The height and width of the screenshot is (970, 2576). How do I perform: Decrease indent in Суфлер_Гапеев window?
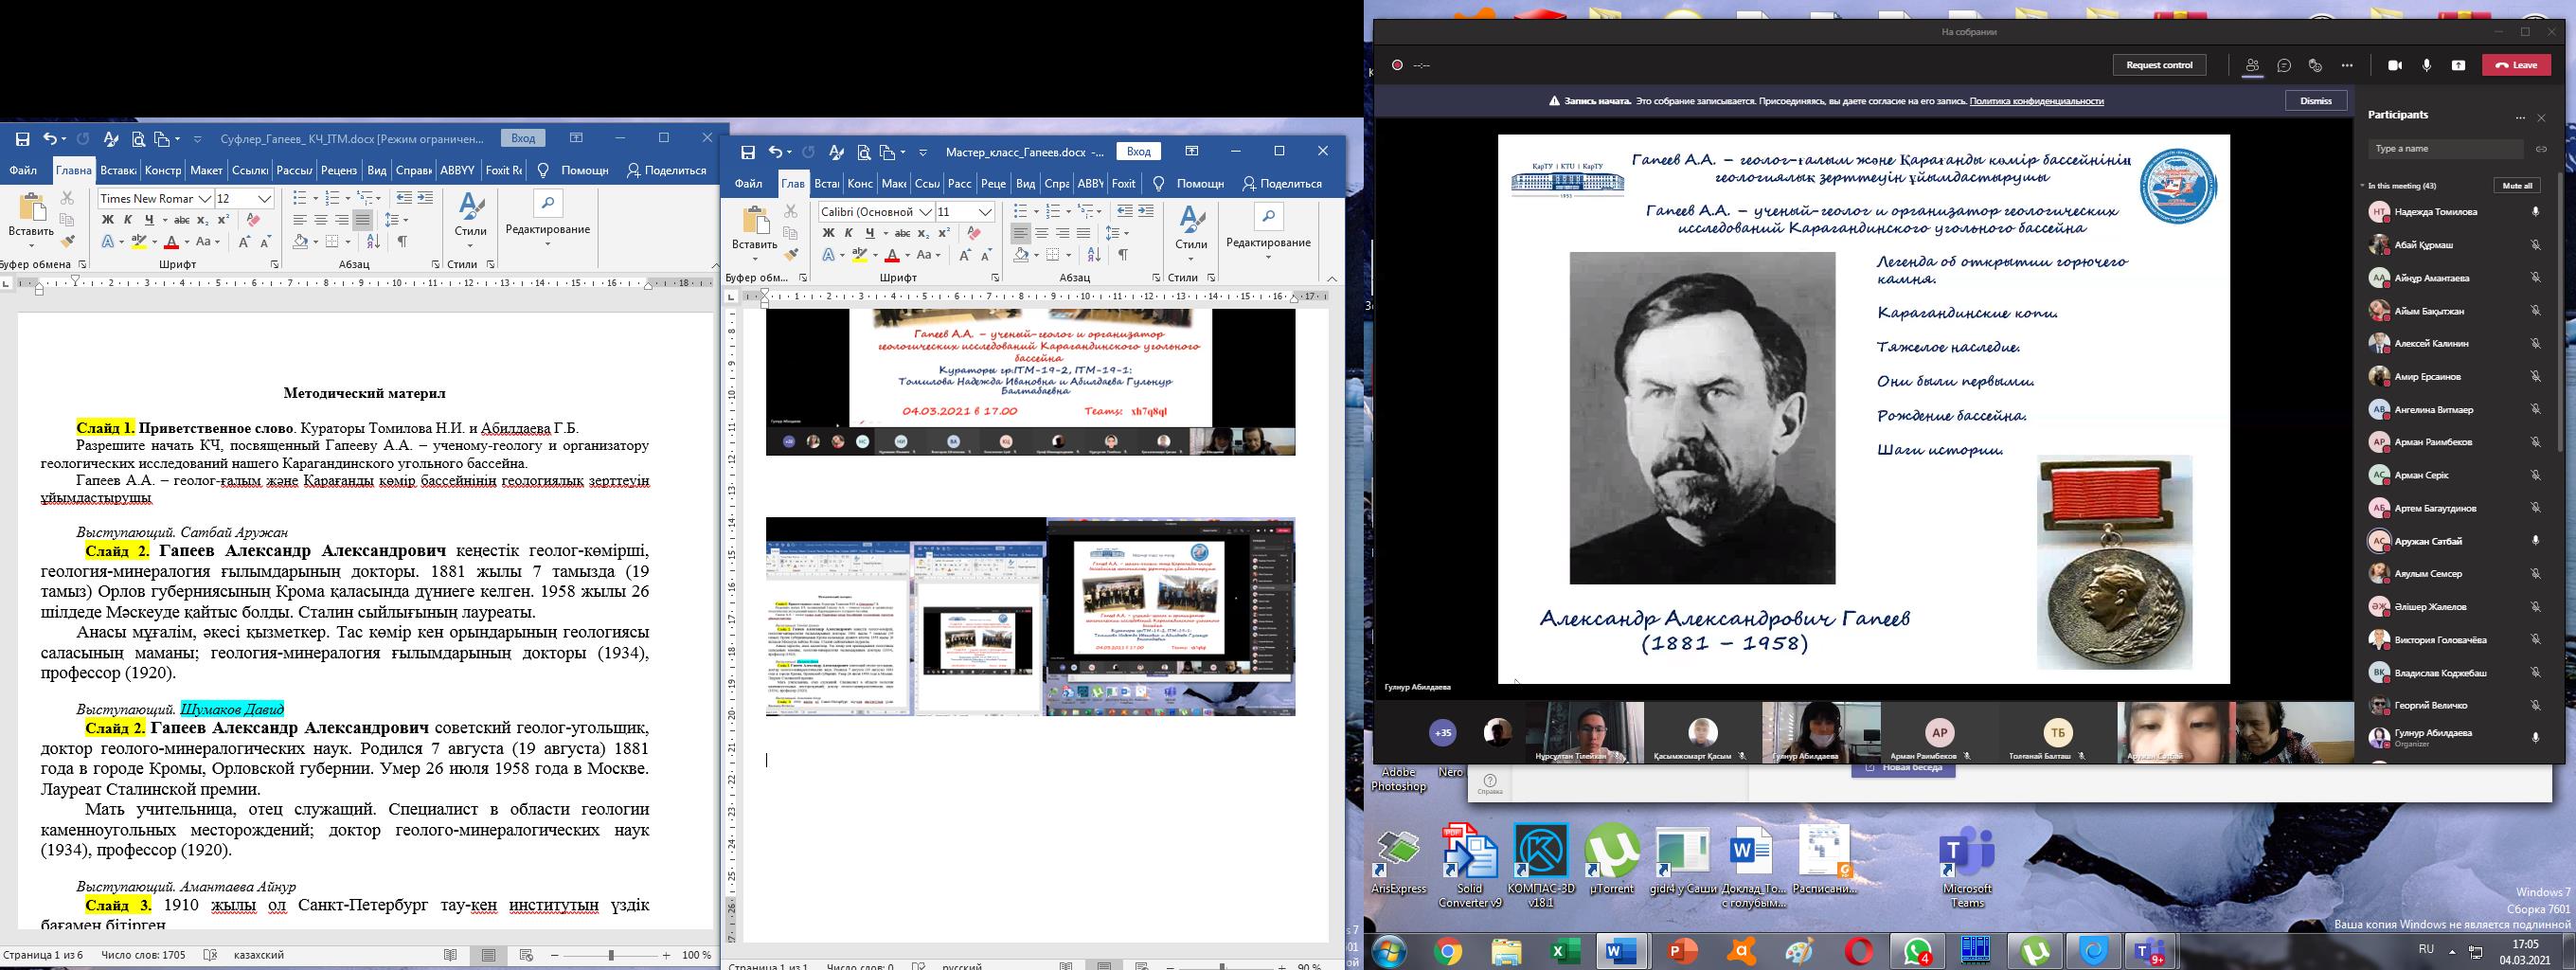[x=404, y=198]
